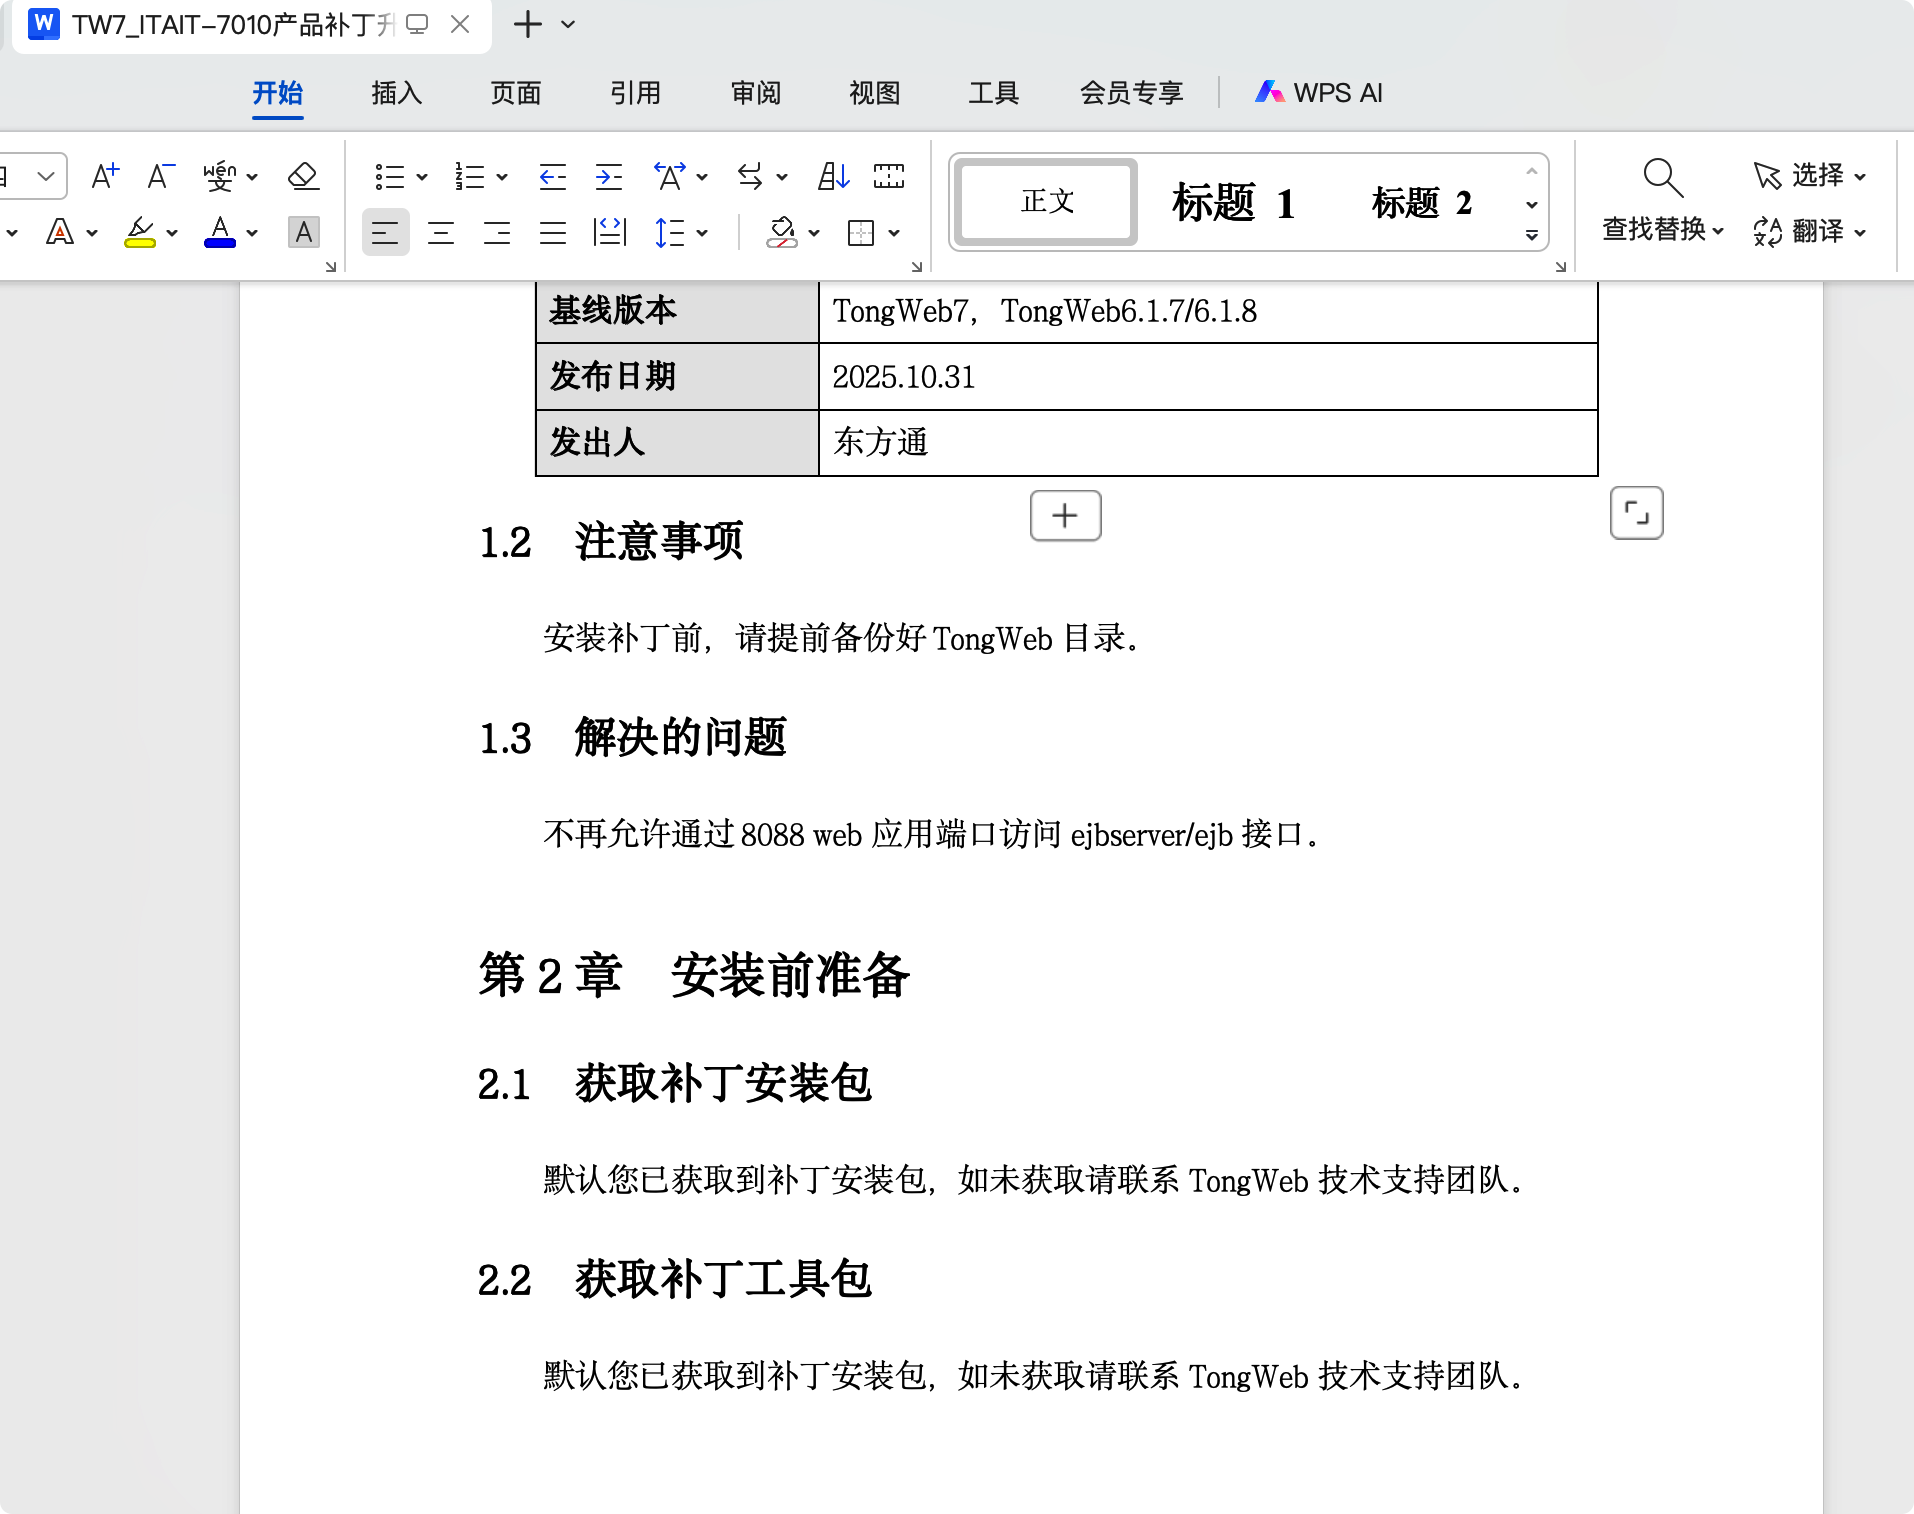This screenshot has width=1914, height=1514.
Task: Switch to the 插入 tab
Action: (x=396, y=93)
